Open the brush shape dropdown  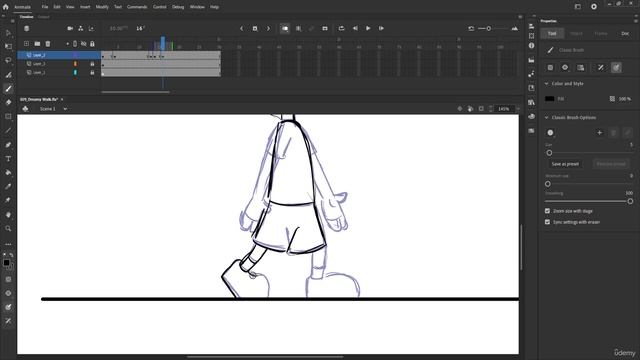[x=550, y=132]
